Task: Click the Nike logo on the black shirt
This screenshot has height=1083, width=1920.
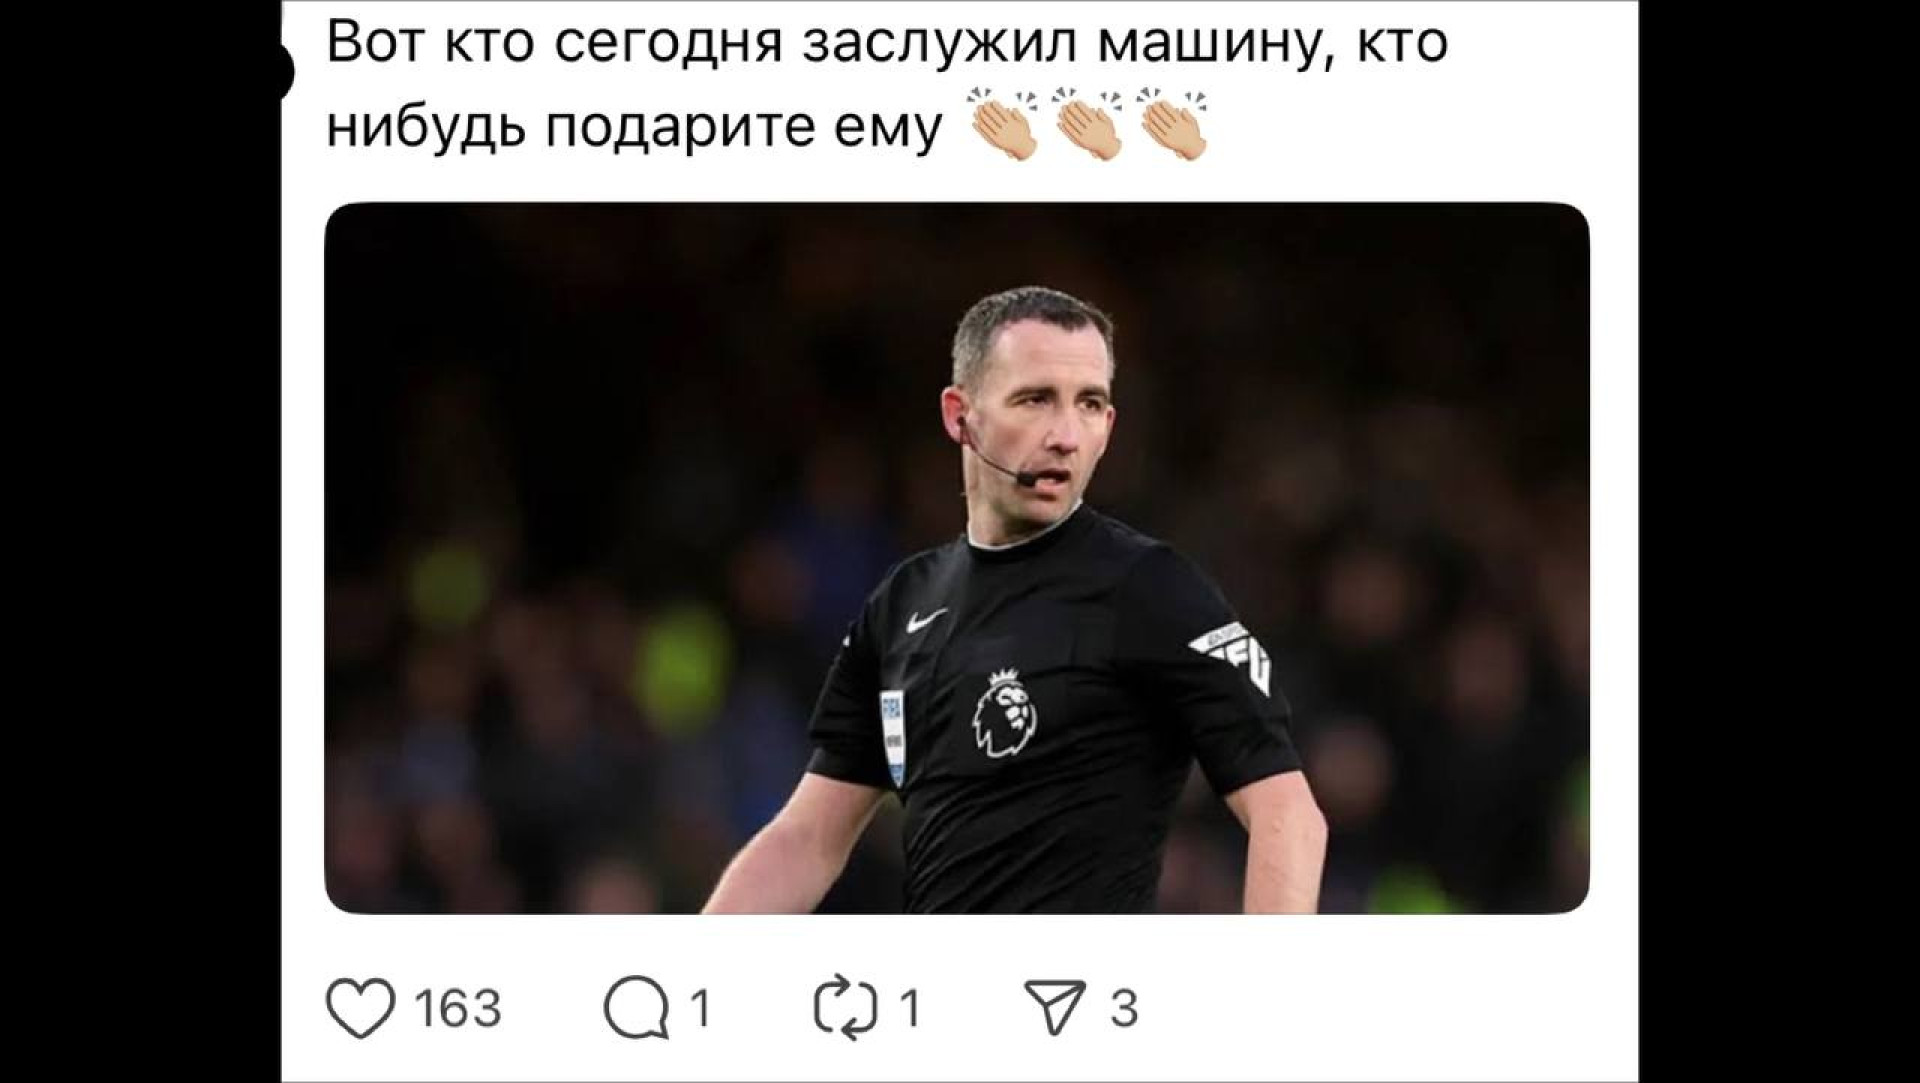Action: [927, 621]
